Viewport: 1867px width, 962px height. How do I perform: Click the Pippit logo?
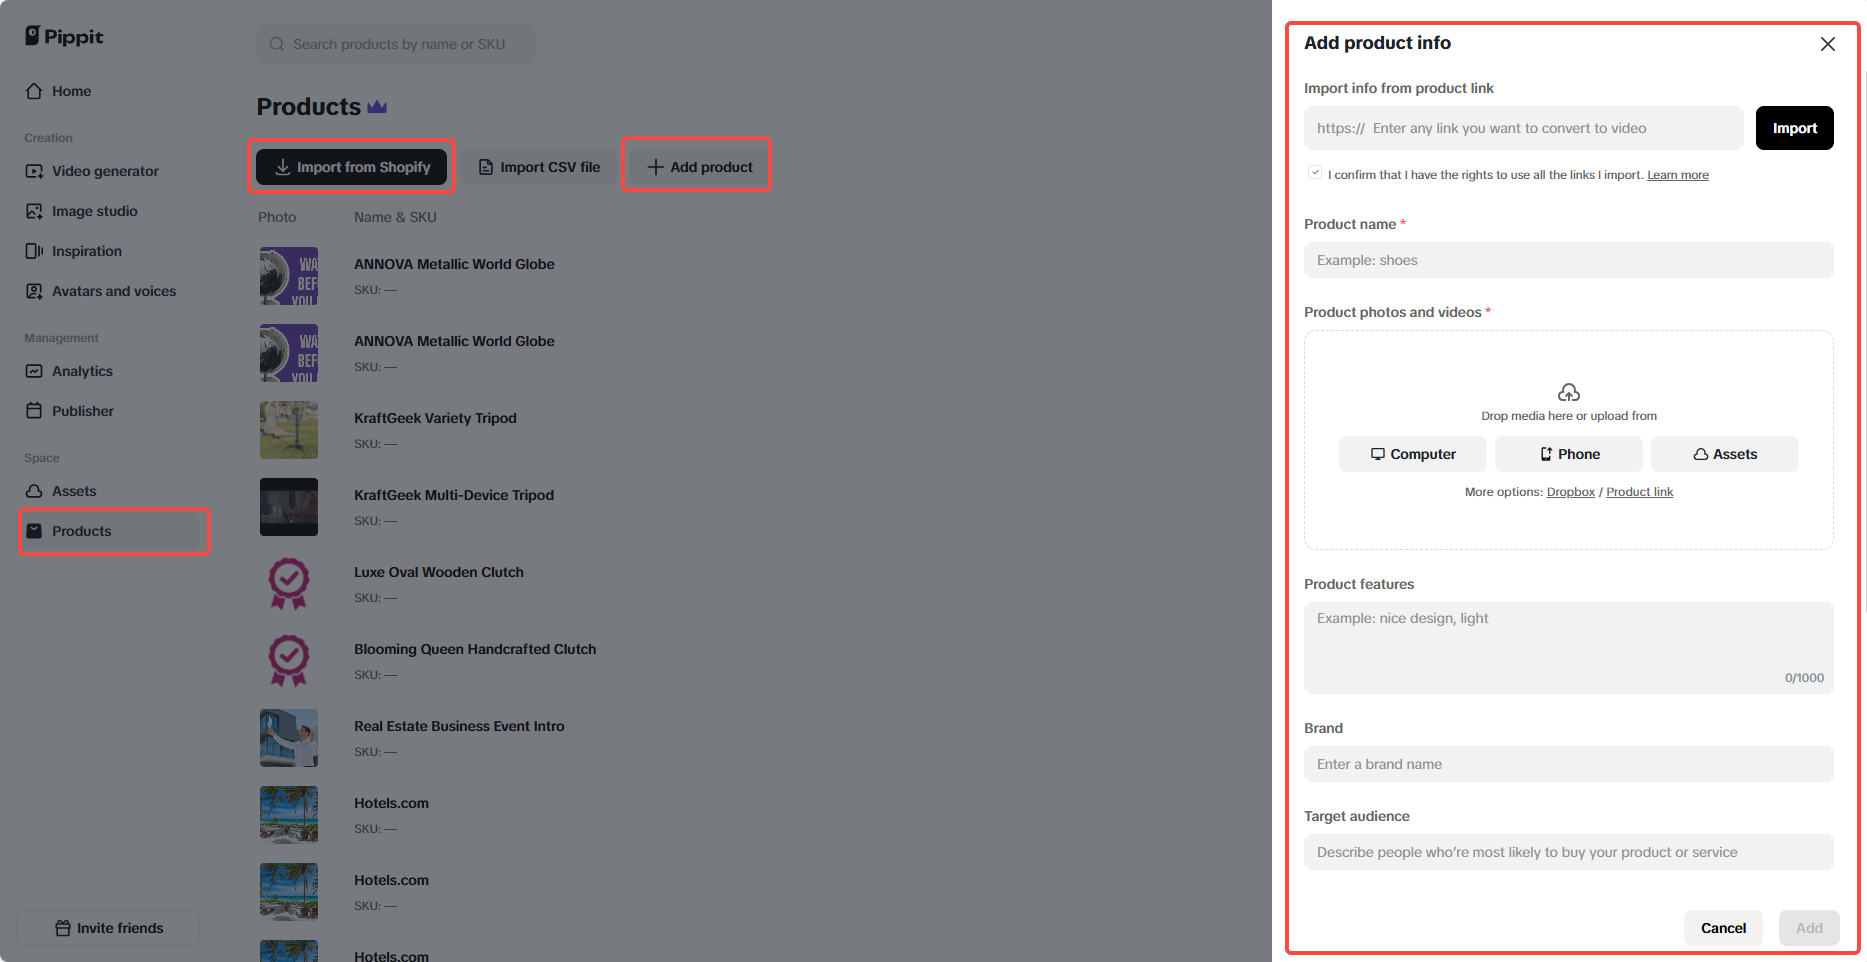click(x=63, y=36)
